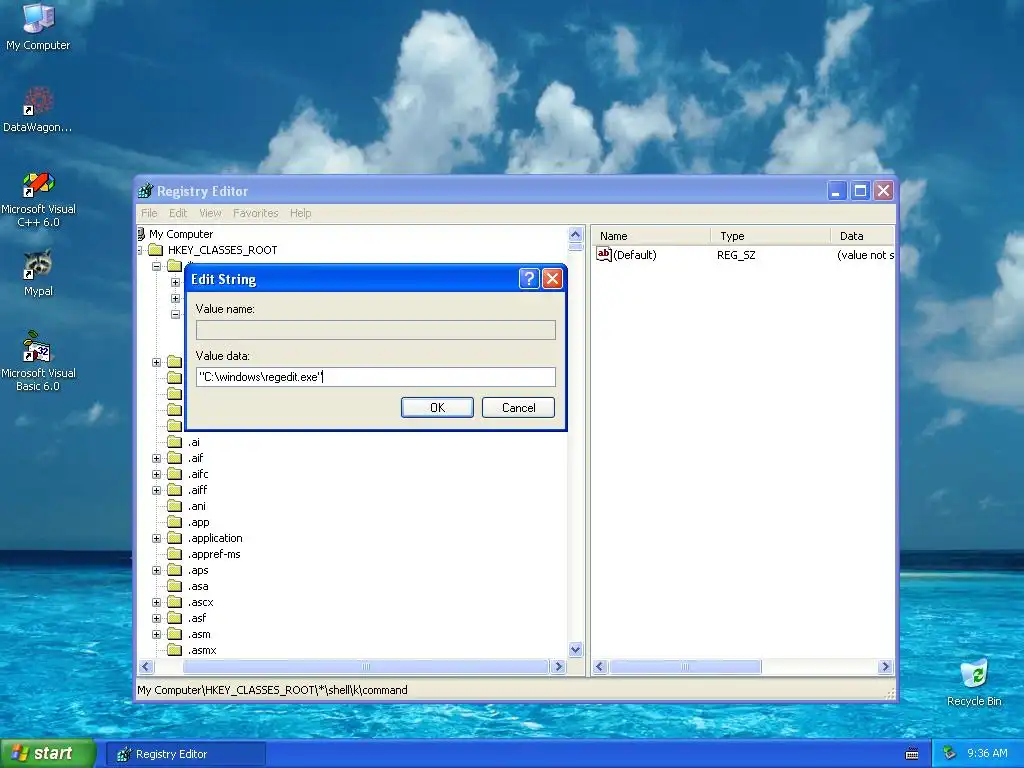Click values pane scroll right arrow
Viewport: 1024px width, 768px height.
(886, 667)
